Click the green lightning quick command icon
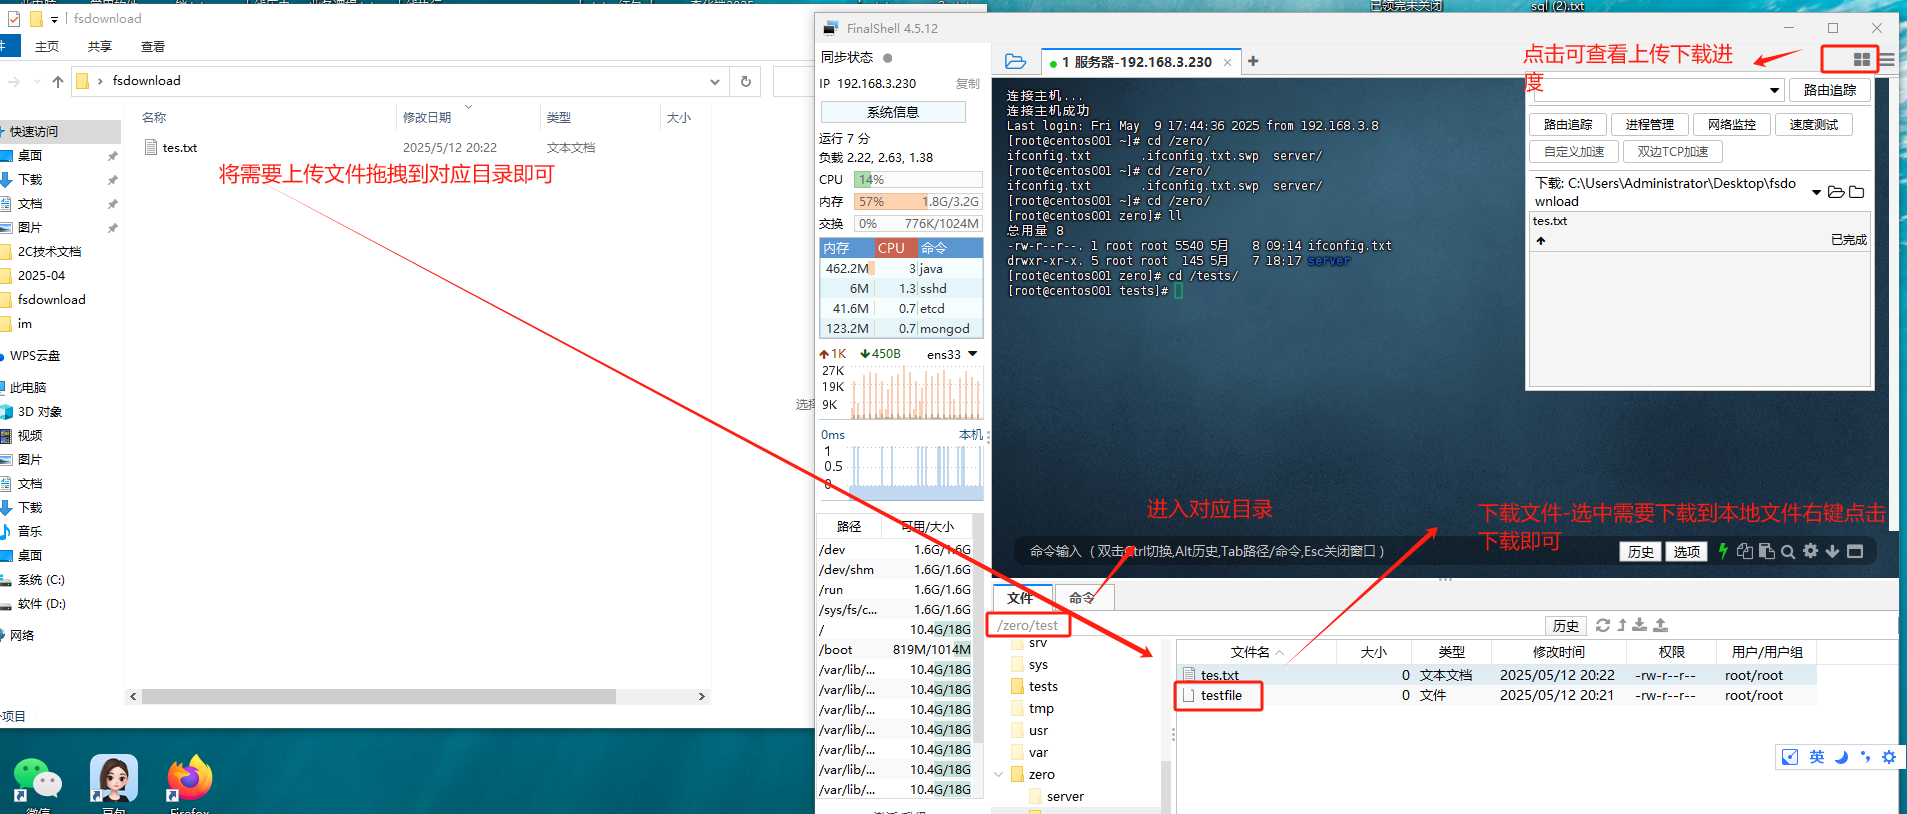The image size is (1907, 814). pos(1723,551)
